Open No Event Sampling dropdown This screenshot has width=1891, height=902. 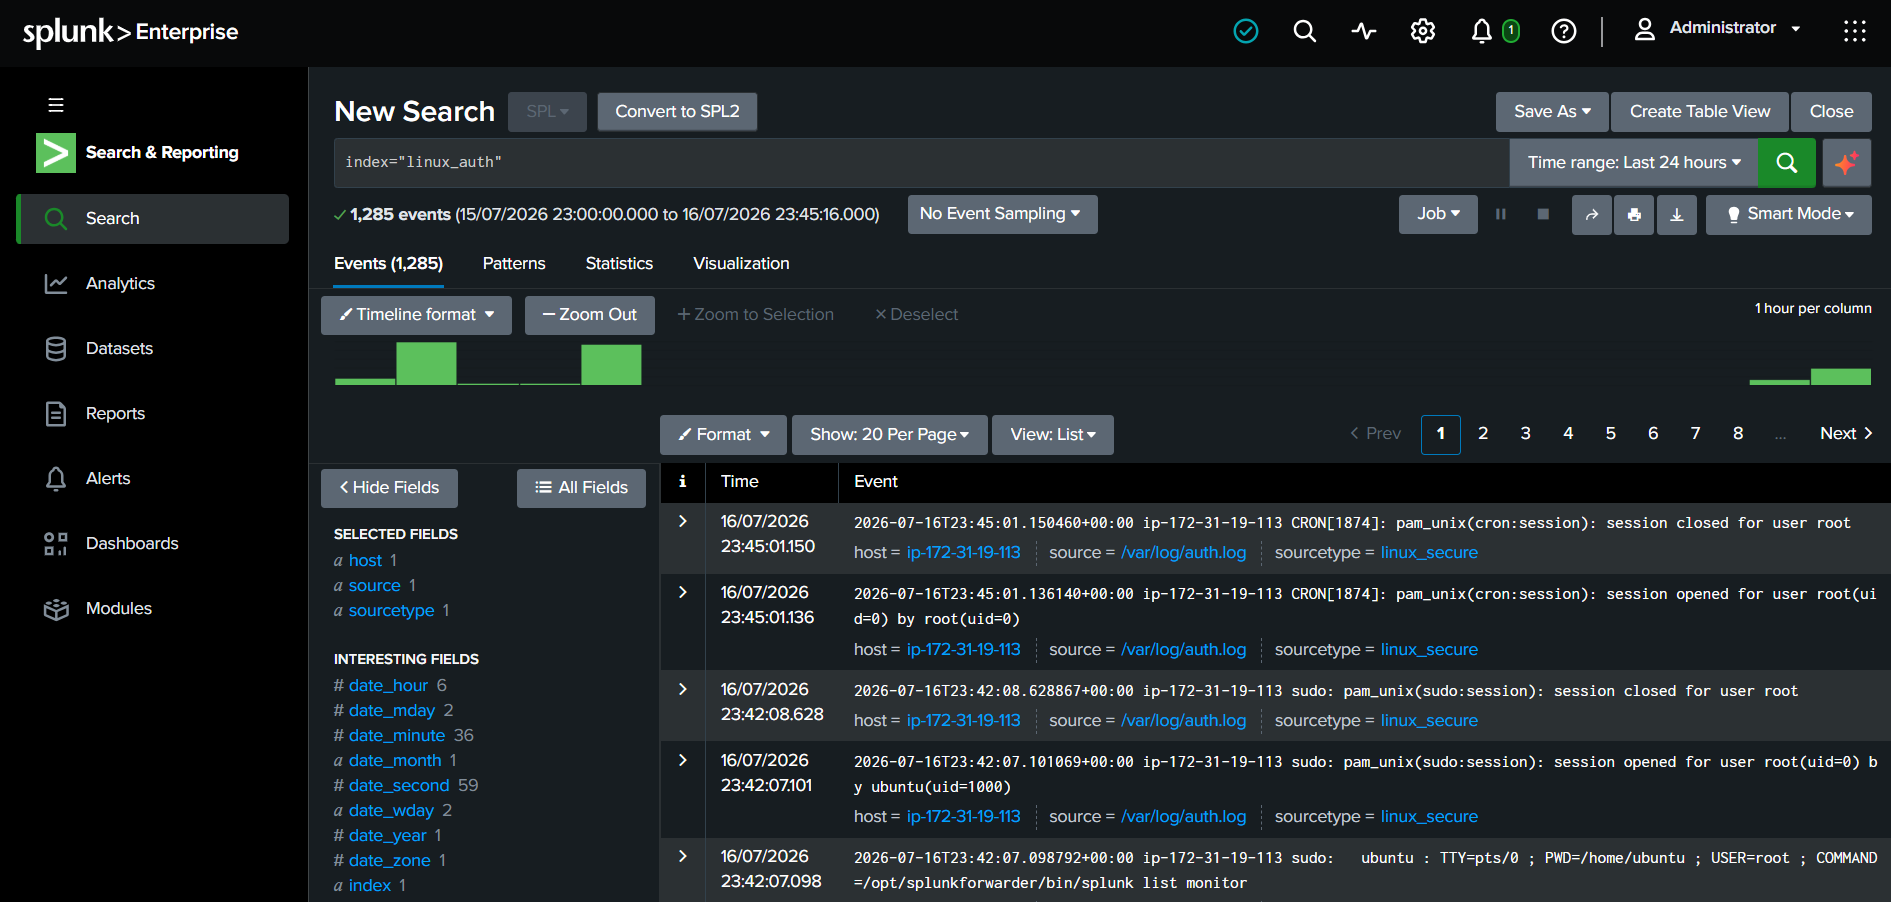pyautogui.click(x=1002, y=214)
